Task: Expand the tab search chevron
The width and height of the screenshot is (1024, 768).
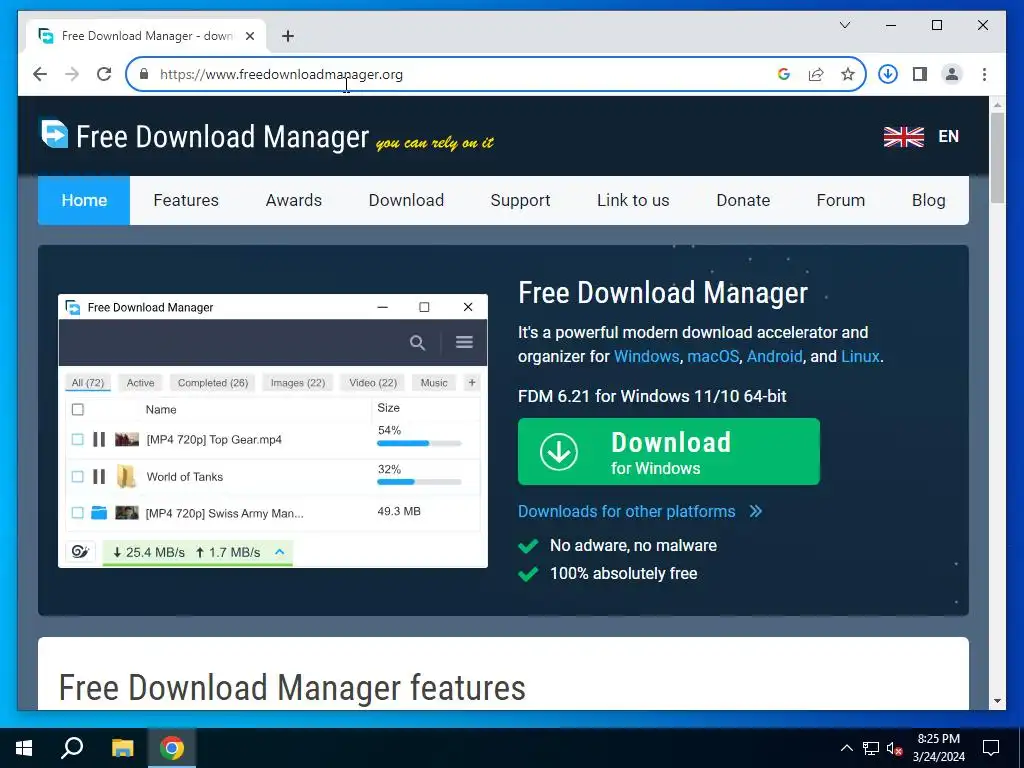Action: coord(845,25)
